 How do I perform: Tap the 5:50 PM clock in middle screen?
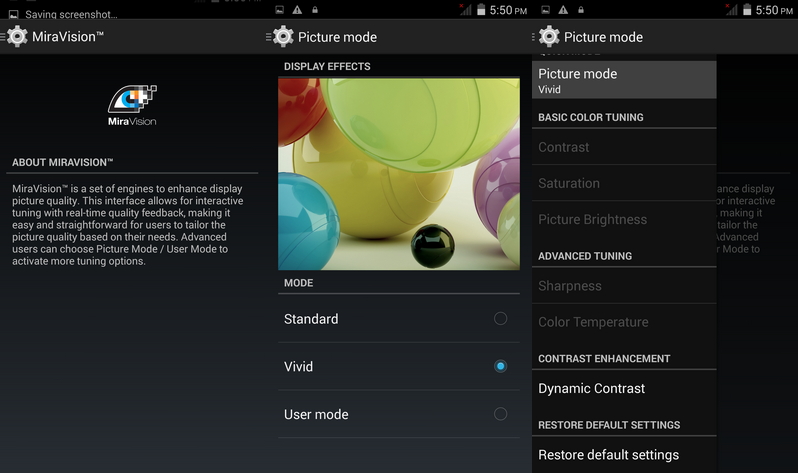coord(508,10)
